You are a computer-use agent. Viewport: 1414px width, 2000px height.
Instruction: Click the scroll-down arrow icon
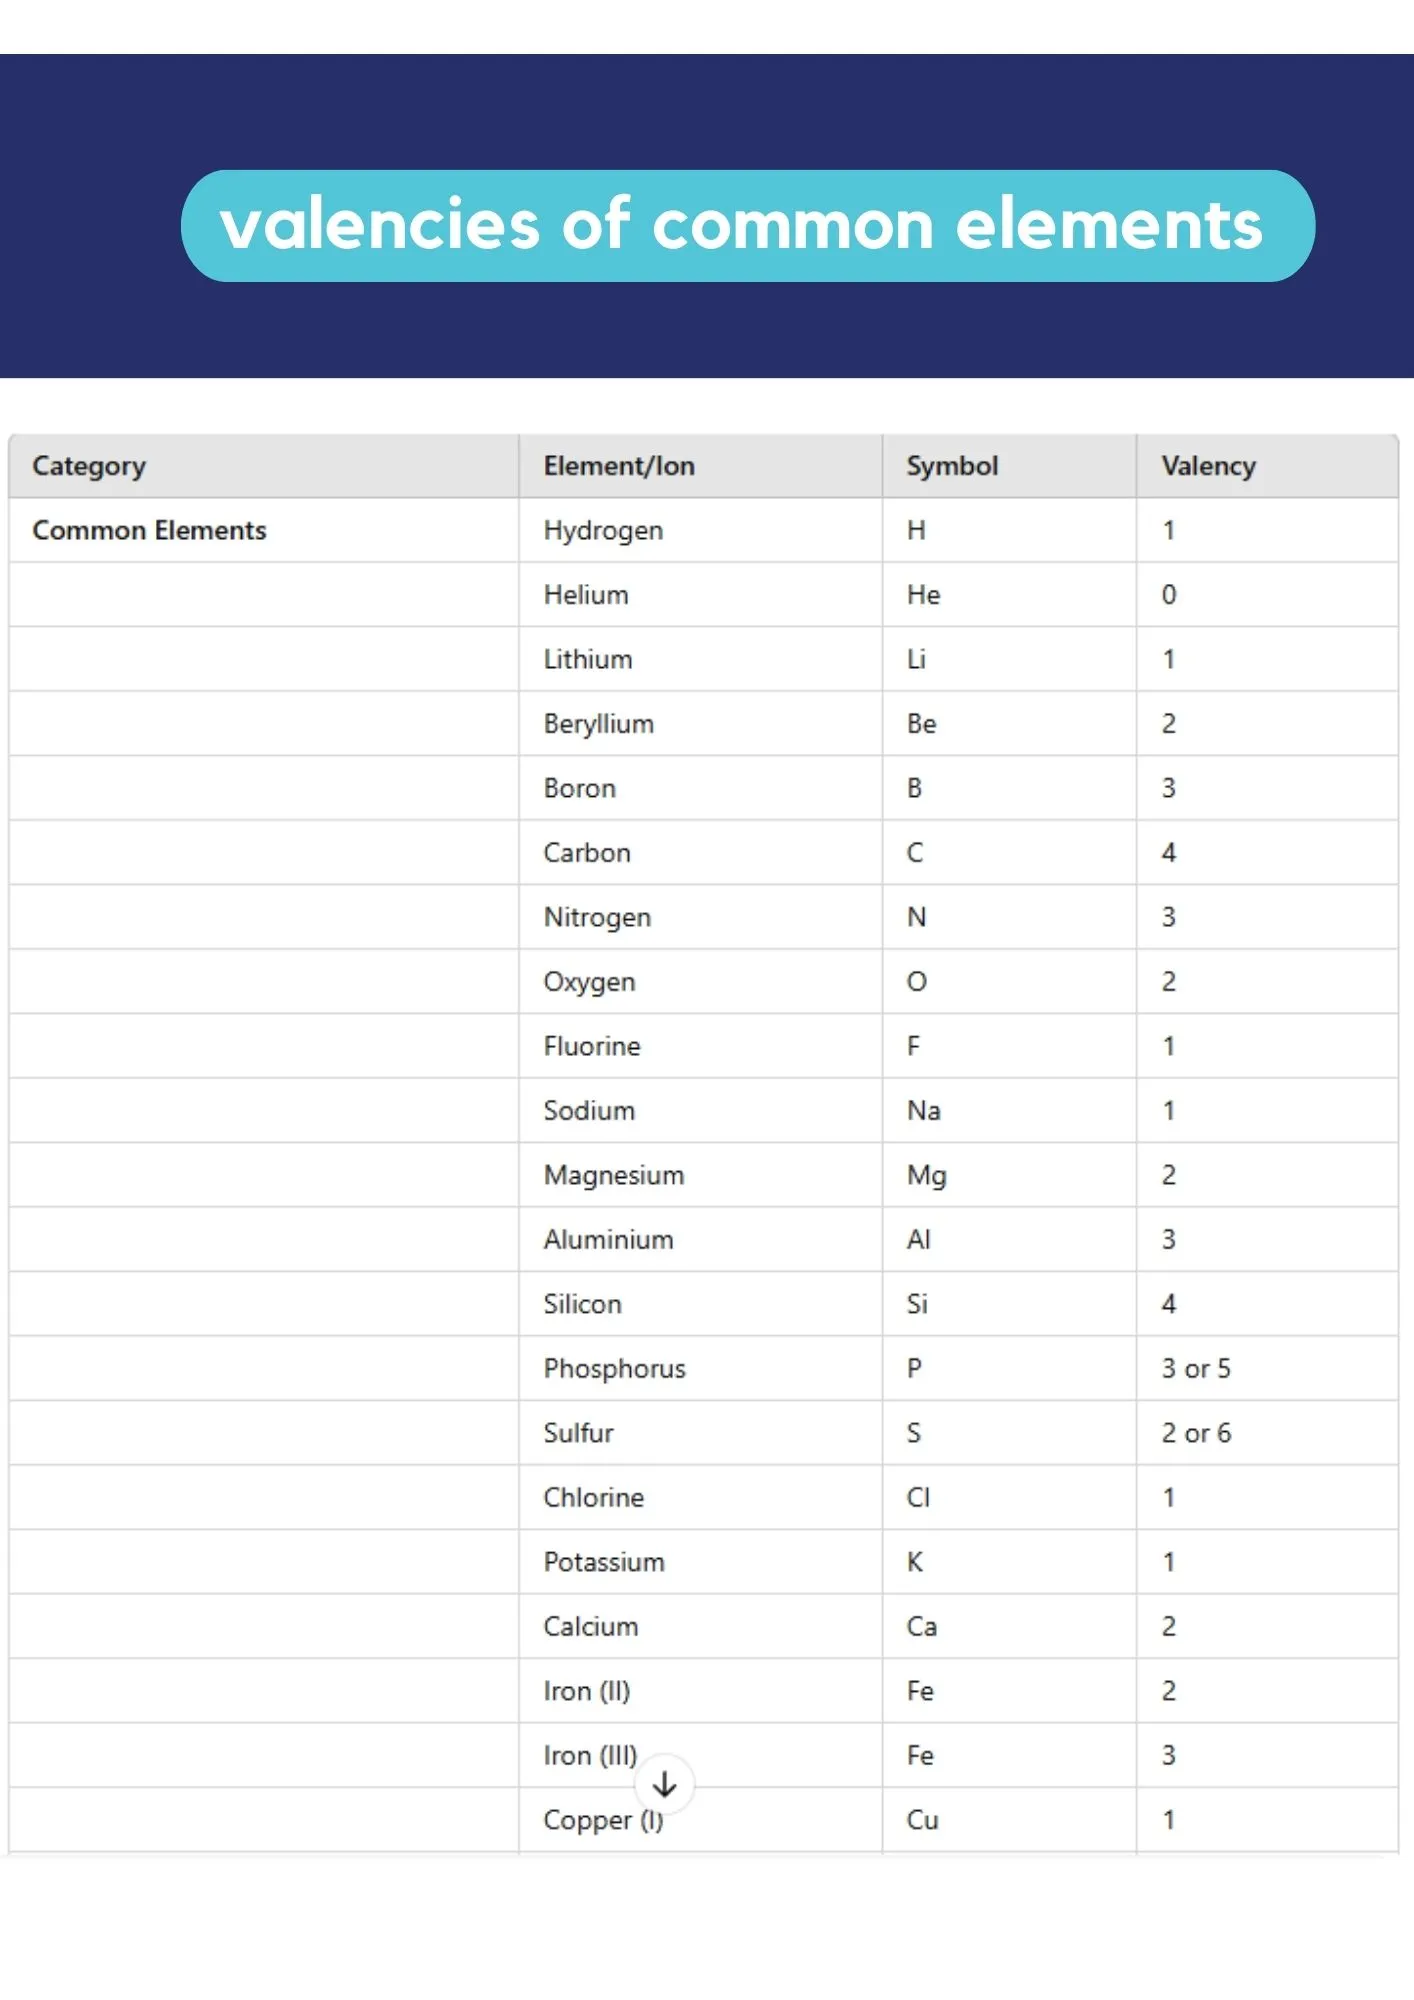coord(664,1784)
